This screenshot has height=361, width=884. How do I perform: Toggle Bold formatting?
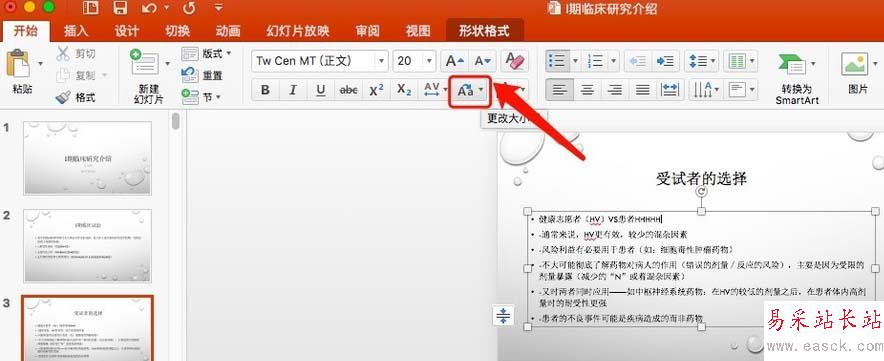point(266,90)
